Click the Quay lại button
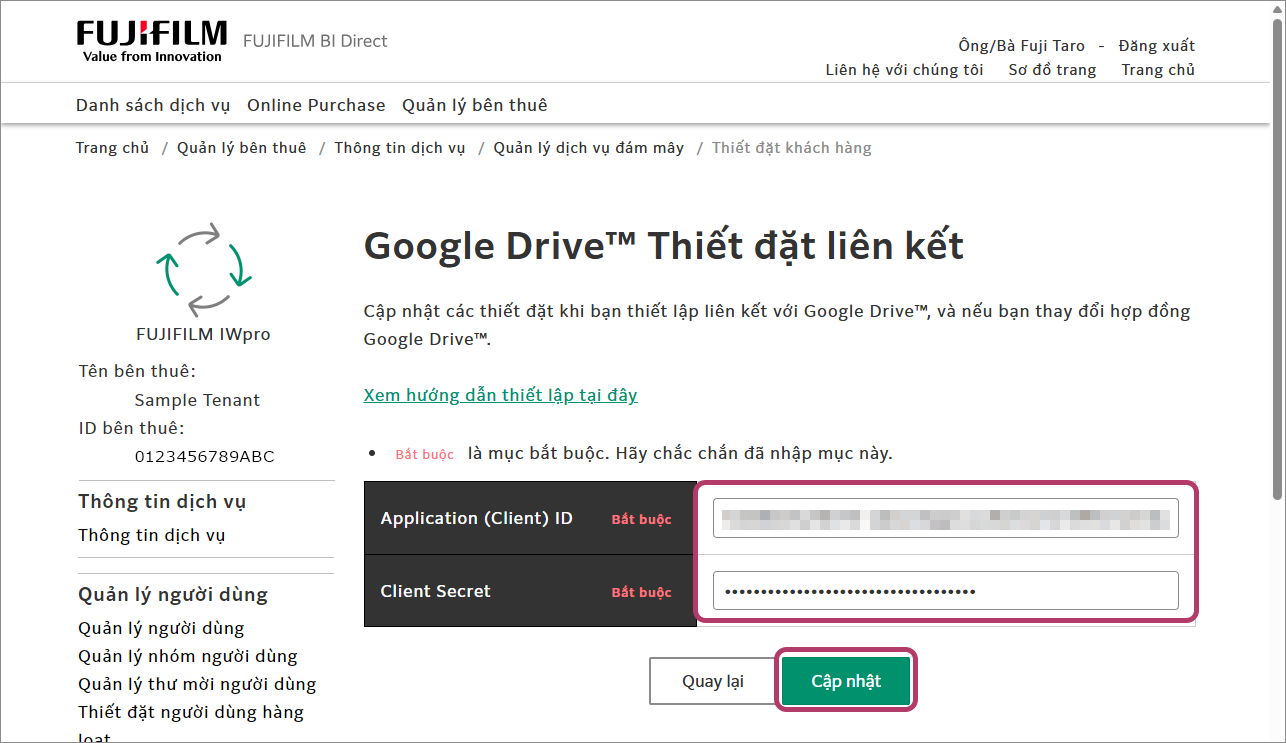The height and width of the screenshot is (743, 1286). (x=713, y=681)
